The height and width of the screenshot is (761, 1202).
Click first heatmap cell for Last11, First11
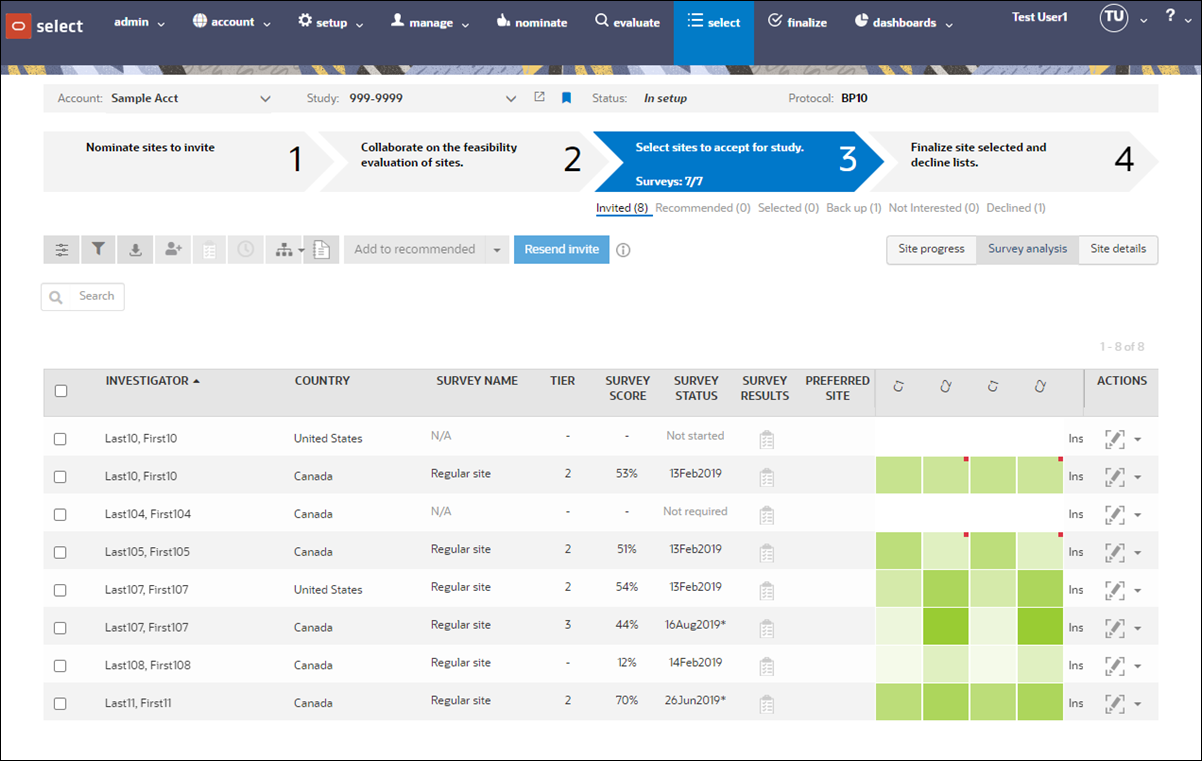[x=898, y=702]
